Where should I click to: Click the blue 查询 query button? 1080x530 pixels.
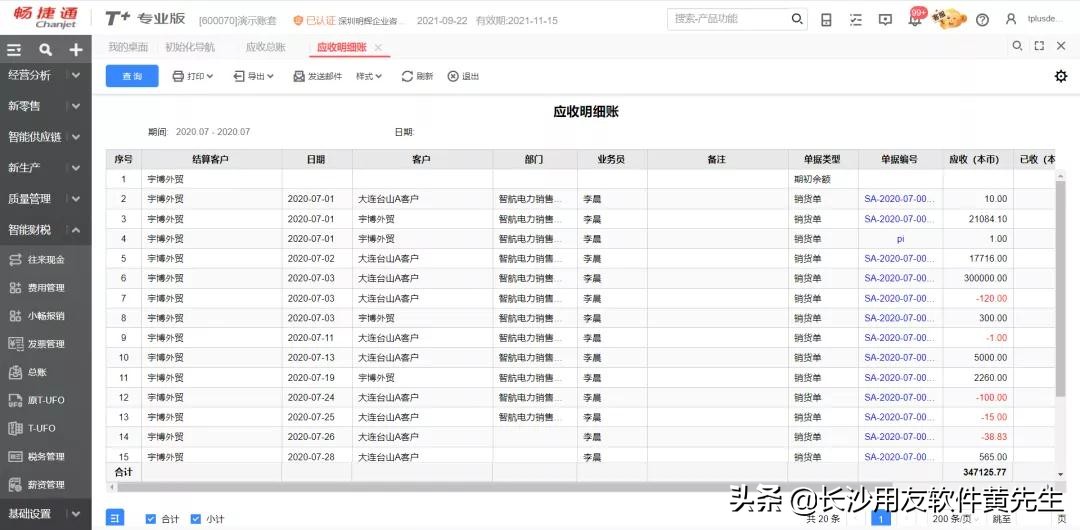click(x=132, y=76)
